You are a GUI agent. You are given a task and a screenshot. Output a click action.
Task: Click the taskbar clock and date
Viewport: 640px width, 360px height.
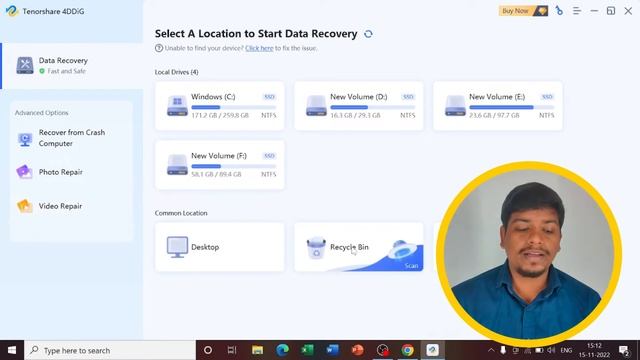click(x=594, y=350)
